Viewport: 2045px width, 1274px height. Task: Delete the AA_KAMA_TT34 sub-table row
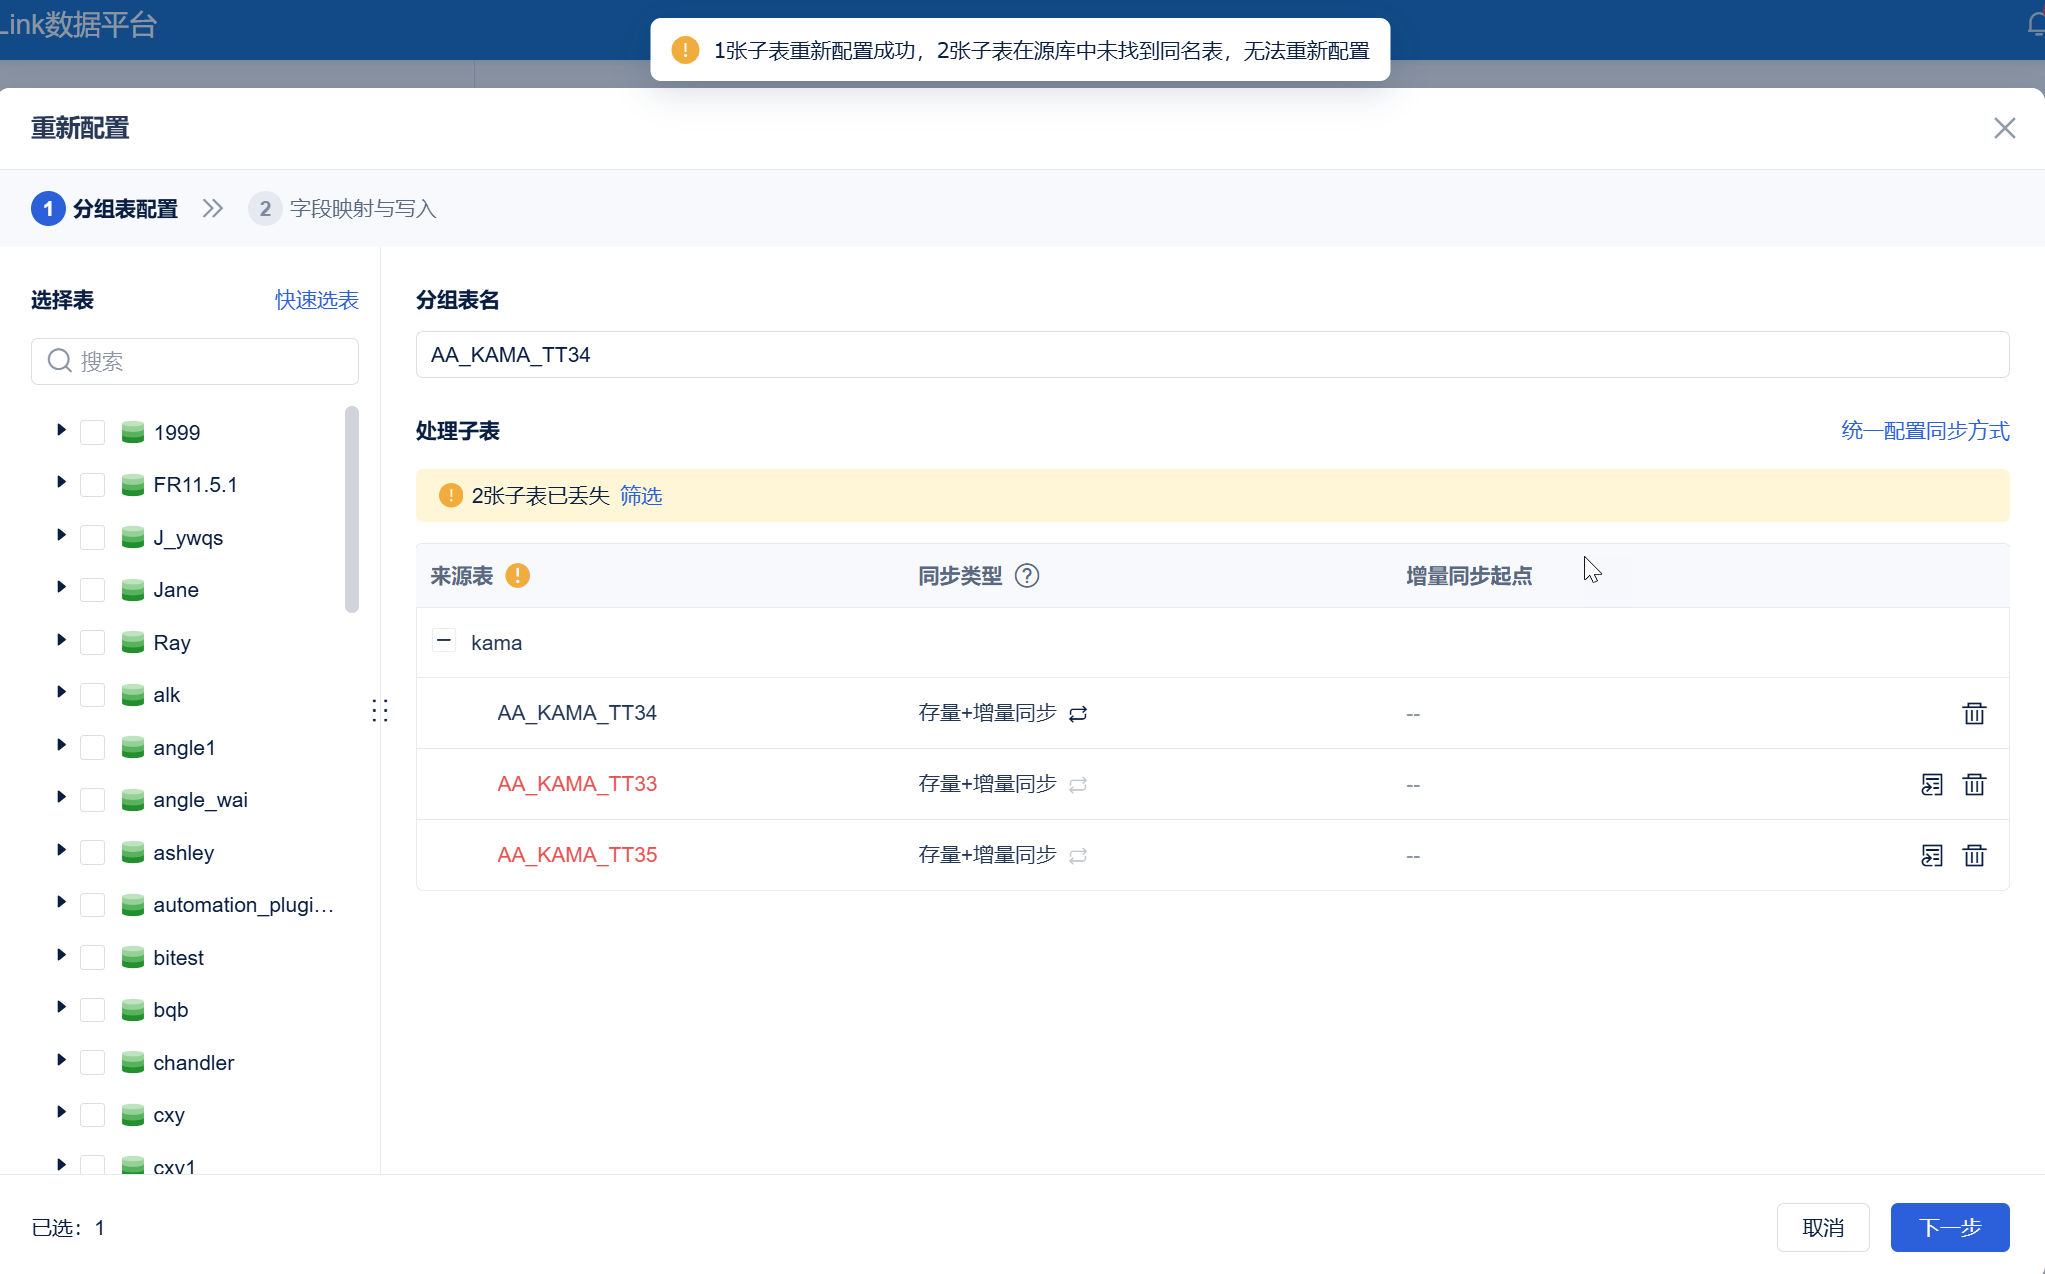click(1974, 713)
